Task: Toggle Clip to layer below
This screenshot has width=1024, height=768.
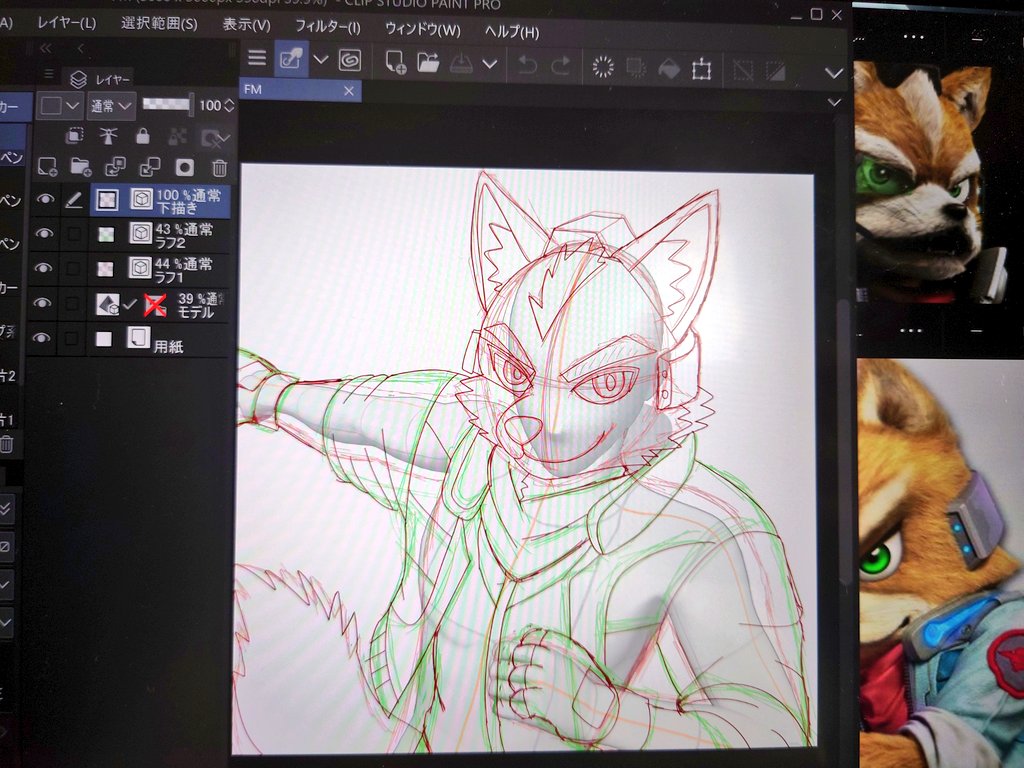Action: pyautogui.click(x=74, y=135)
